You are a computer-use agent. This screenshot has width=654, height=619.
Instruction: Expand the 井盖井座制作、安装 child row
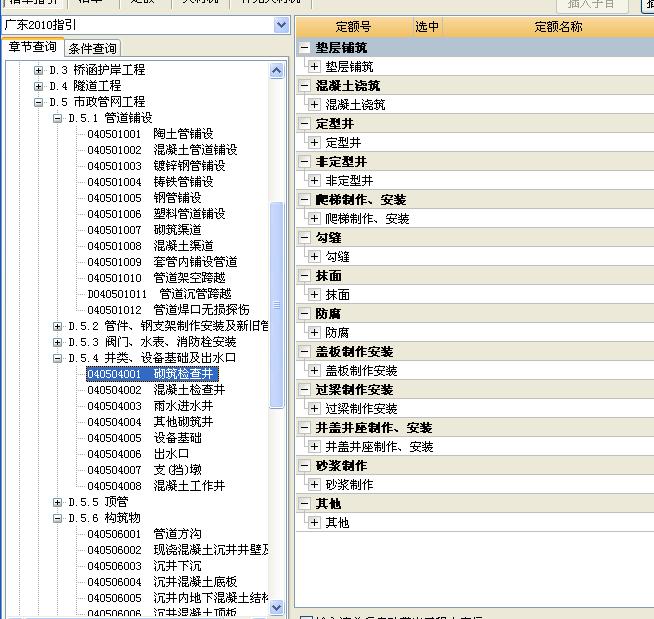point(314,447)
